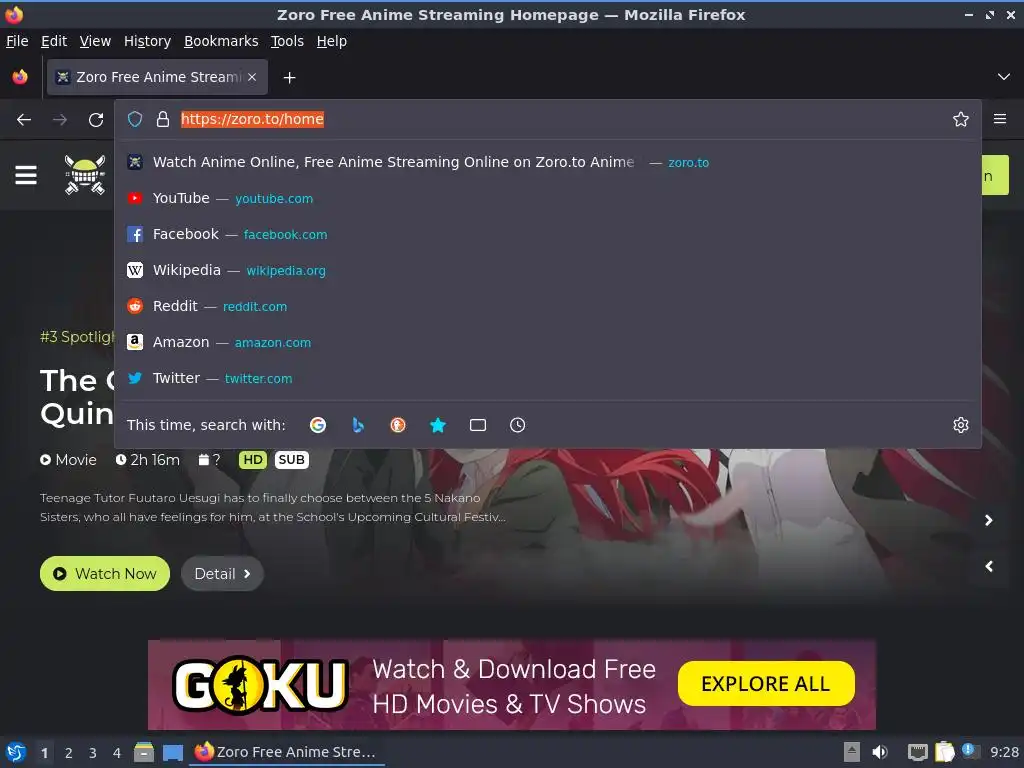The height and width of the screenshot is (768, 1024).
Task: Open the network tray icon
Action: pyautogui.click(x=918, y=752)
